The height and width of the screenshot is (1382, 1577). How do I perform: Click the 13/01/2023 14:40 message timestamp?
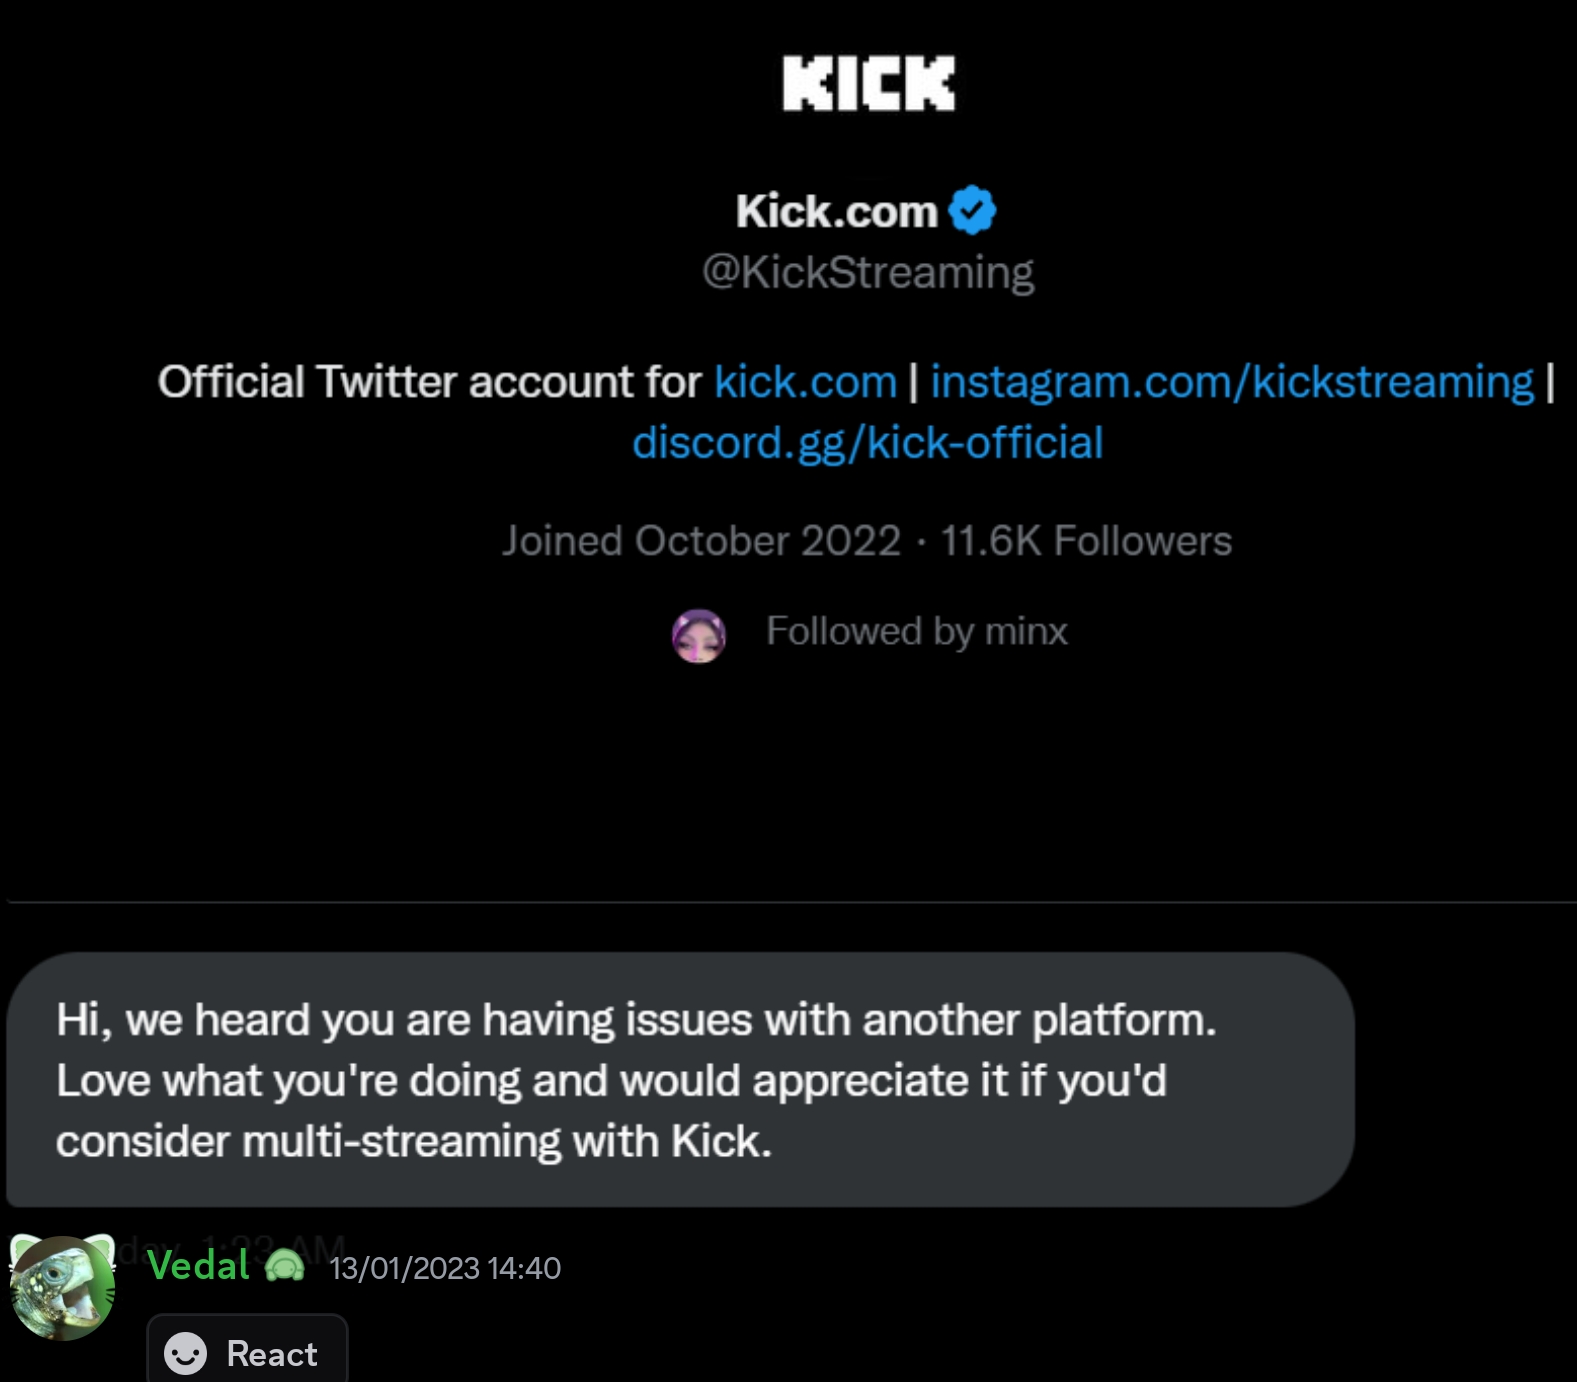point(445,1268)
